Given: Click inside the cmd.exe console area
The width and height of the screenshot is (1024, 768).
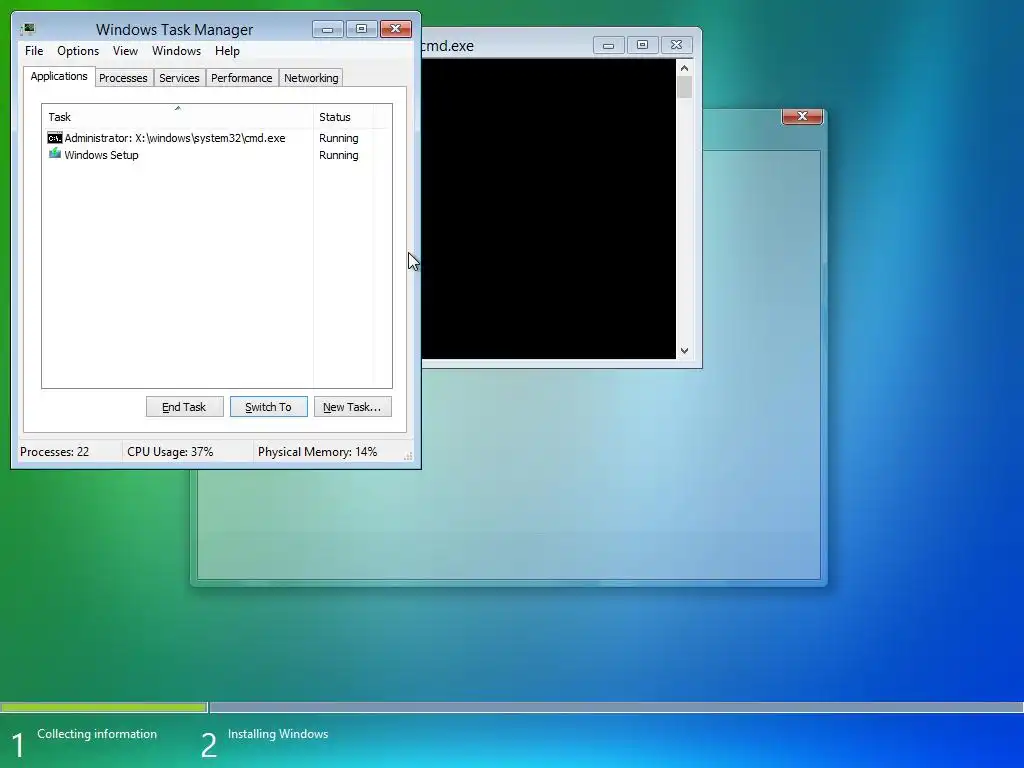Looking at the screenshot, I should (x=549, y=209).
